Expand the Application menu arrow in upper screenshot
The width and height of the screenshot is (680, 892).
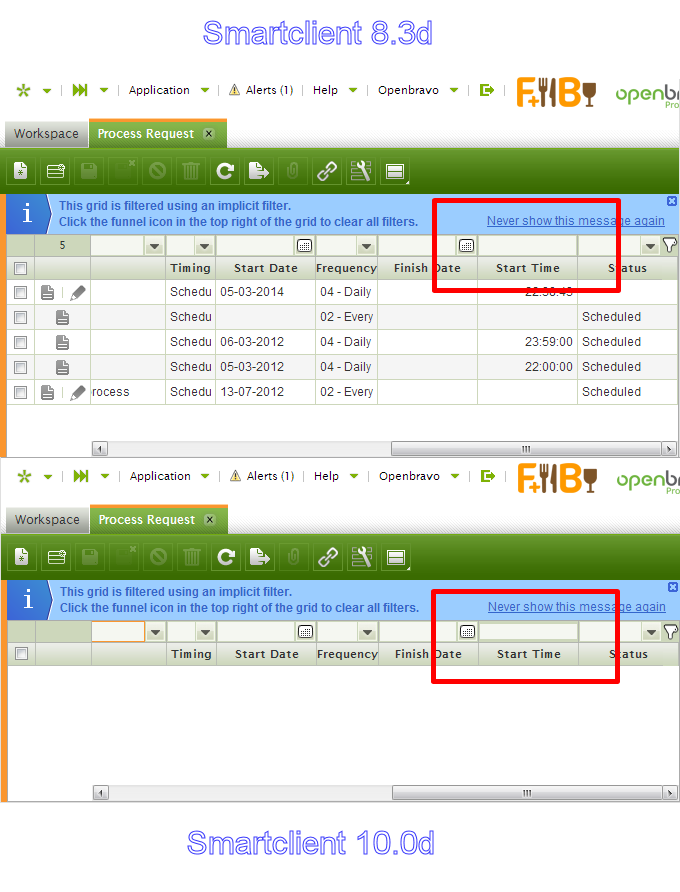(205, 90)
